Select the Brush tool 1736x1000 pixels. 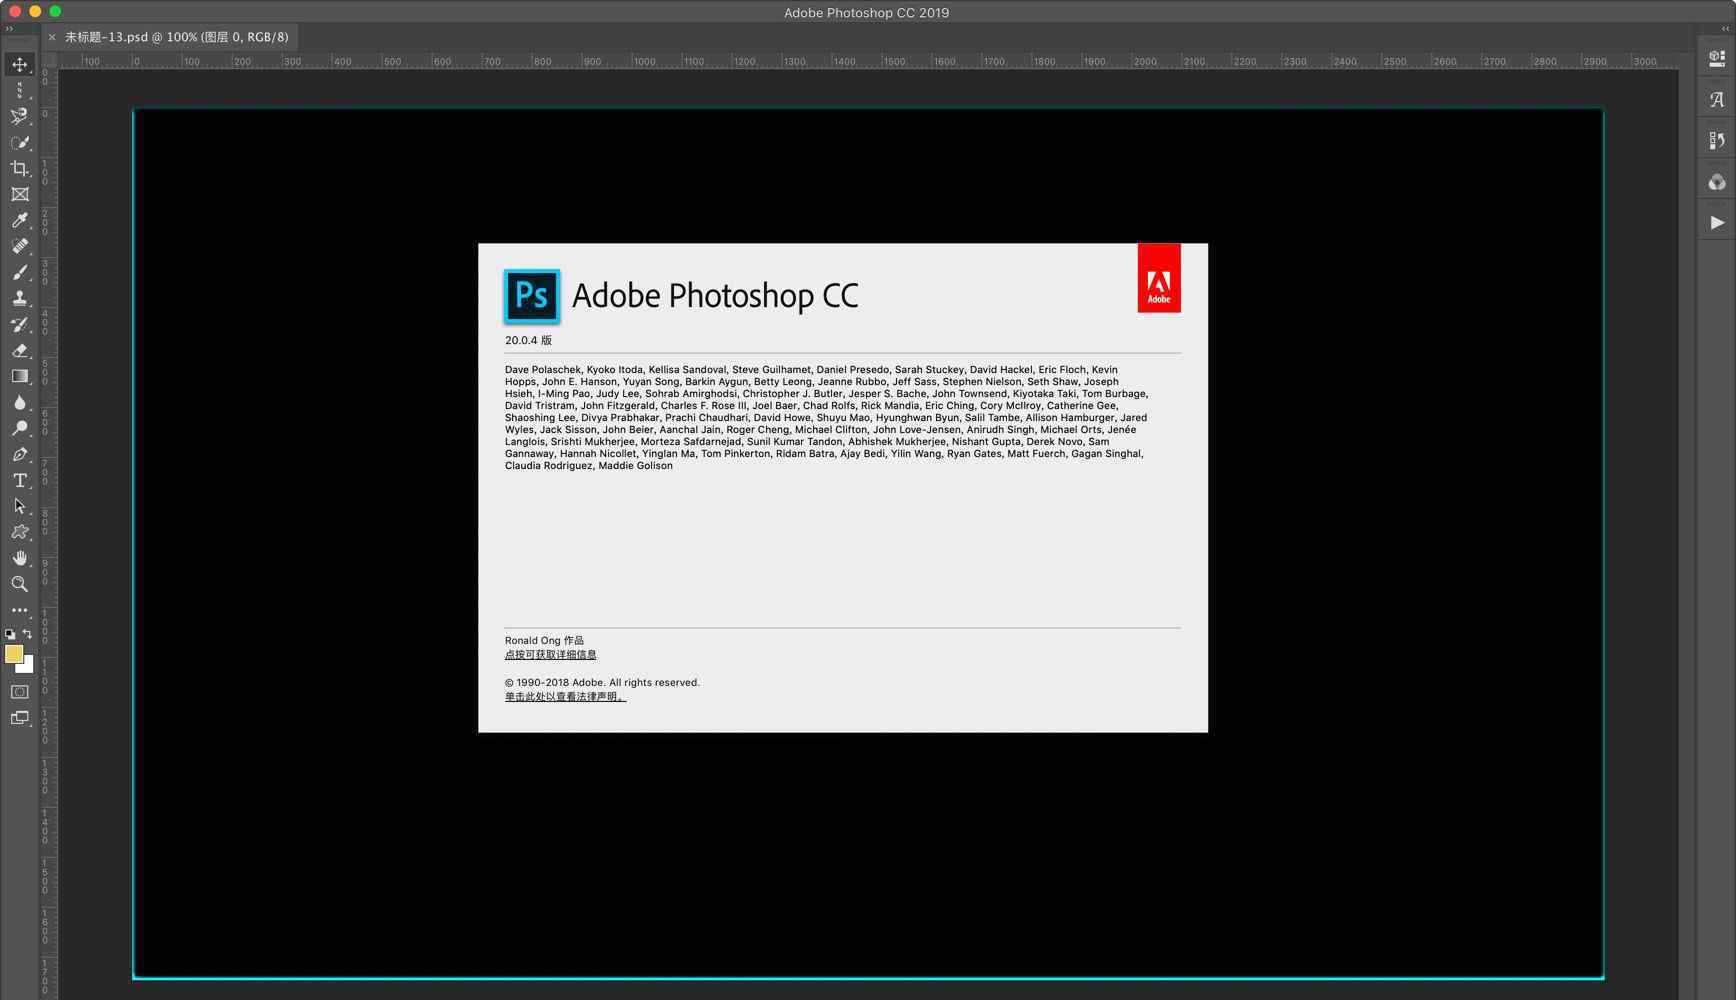[19, 273]
